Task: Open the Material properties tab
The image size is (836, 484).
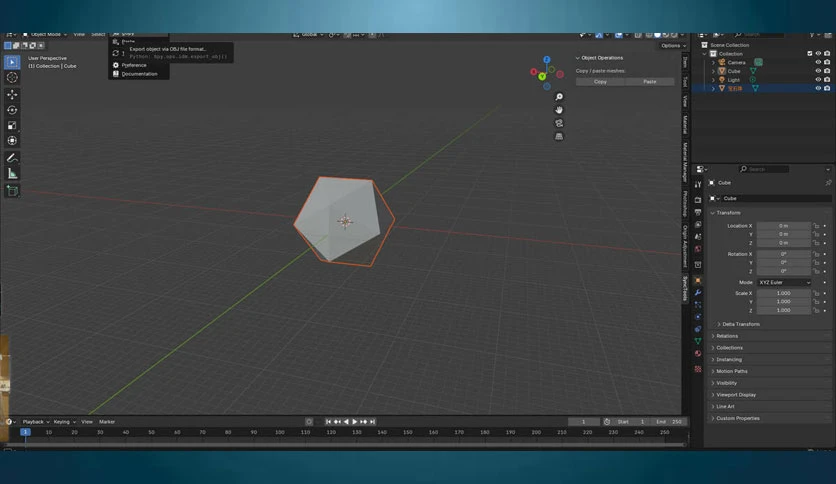Action: pyautogui.click(x=698, y=353)
